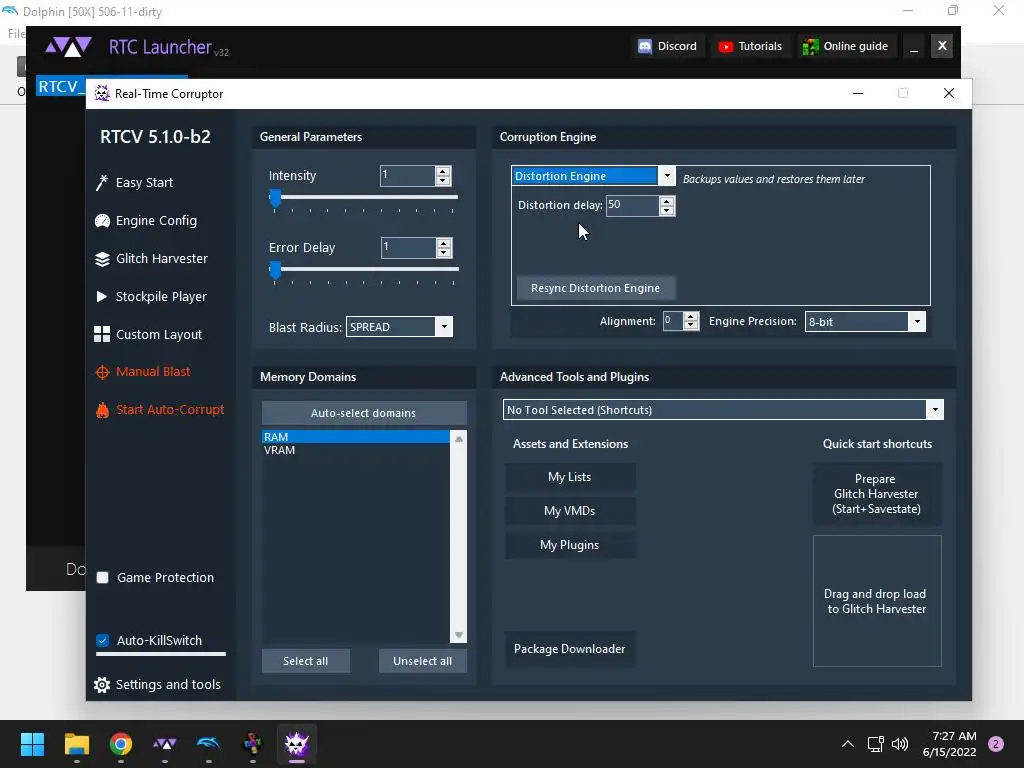Open Stockpile Player
Image resolution: width=1024 pixels, height=768 pixels.
click(x=161, y=296)
